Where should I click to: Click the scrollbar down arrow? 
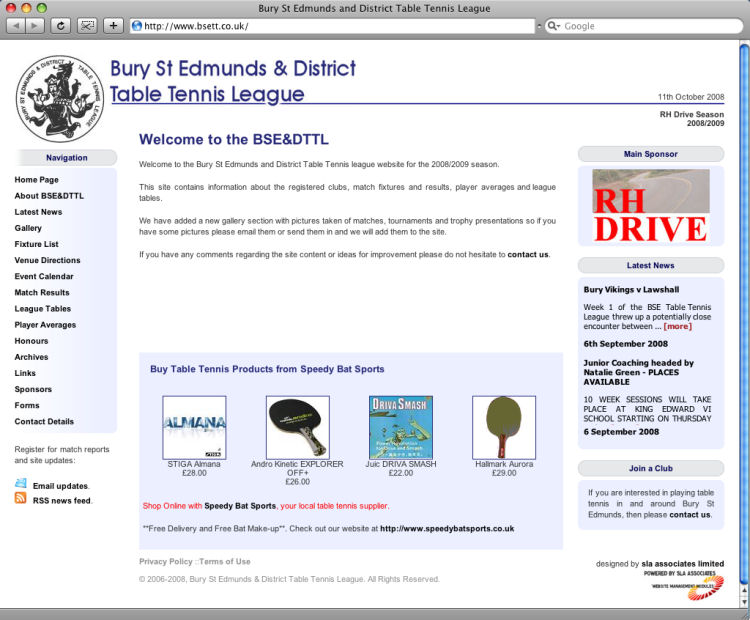point(744,603)
